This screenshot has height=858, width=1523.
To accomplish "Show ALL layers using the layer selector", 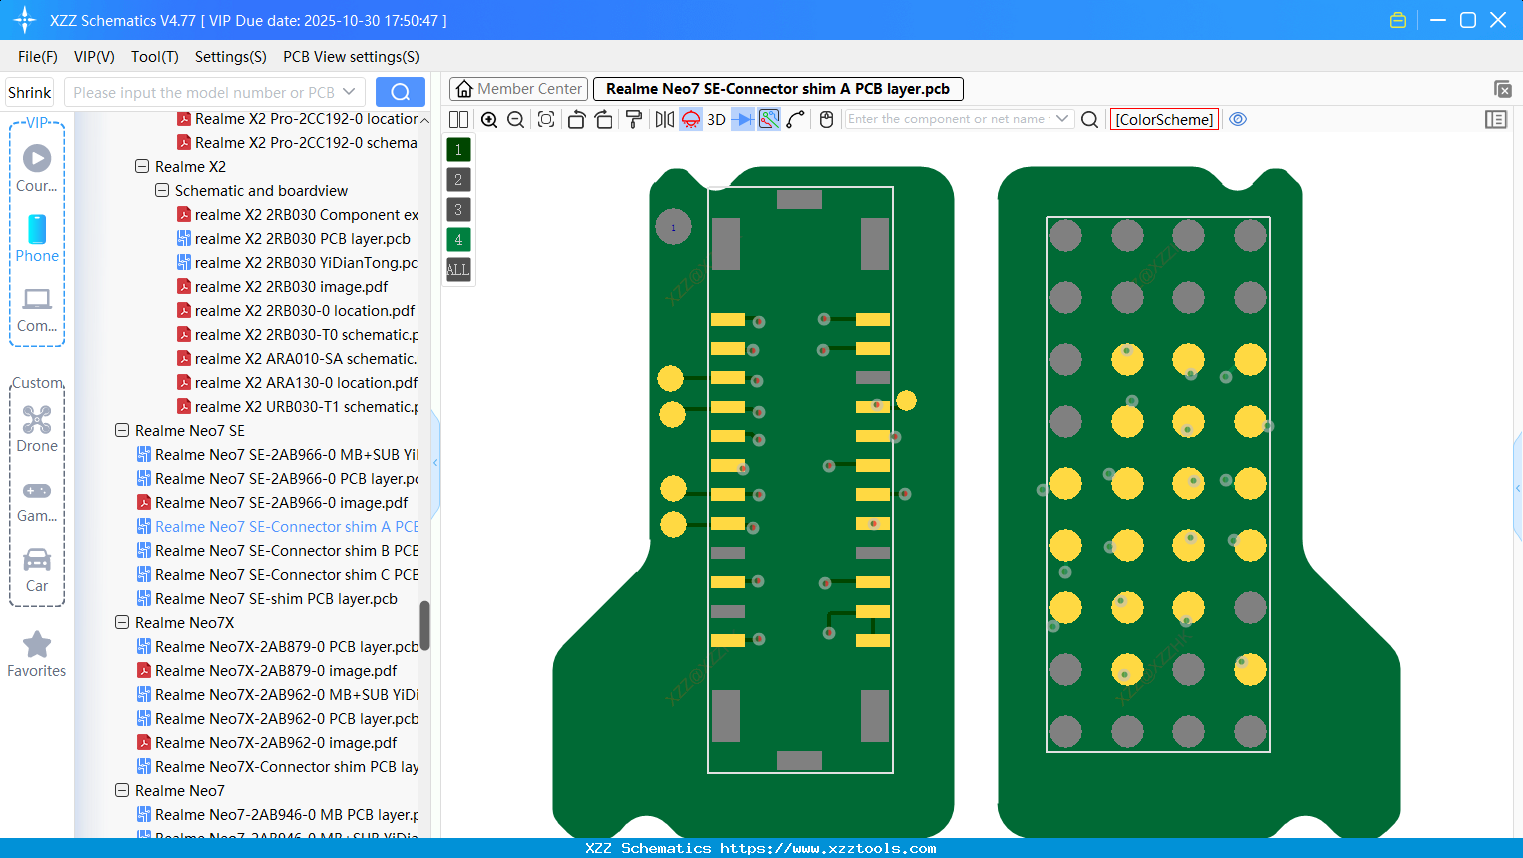I will [457, 269].
